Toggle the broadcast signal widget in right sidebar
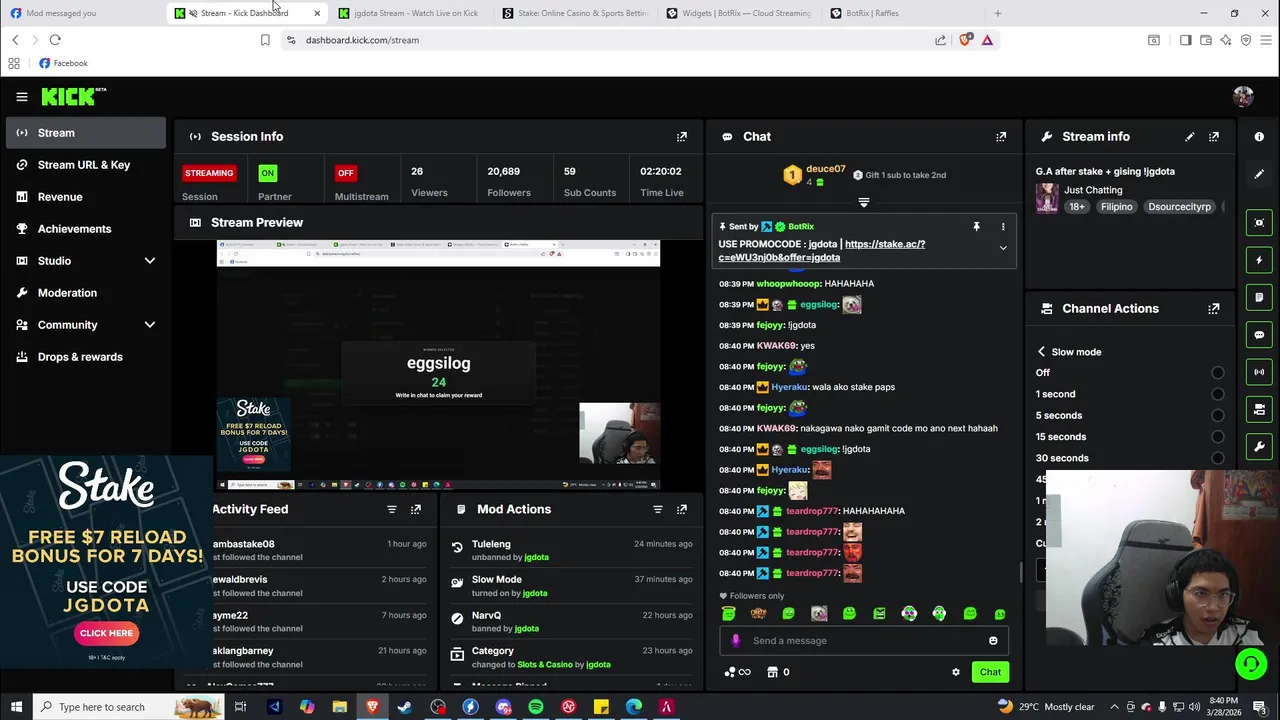The image size is (1280, 720). tap(1259, 372)
